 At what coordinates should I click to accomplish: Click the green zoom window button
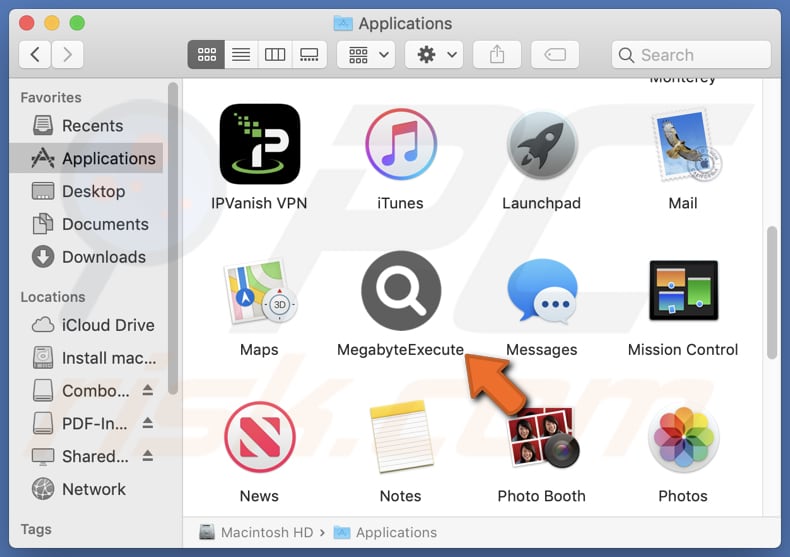pos(77,23)
